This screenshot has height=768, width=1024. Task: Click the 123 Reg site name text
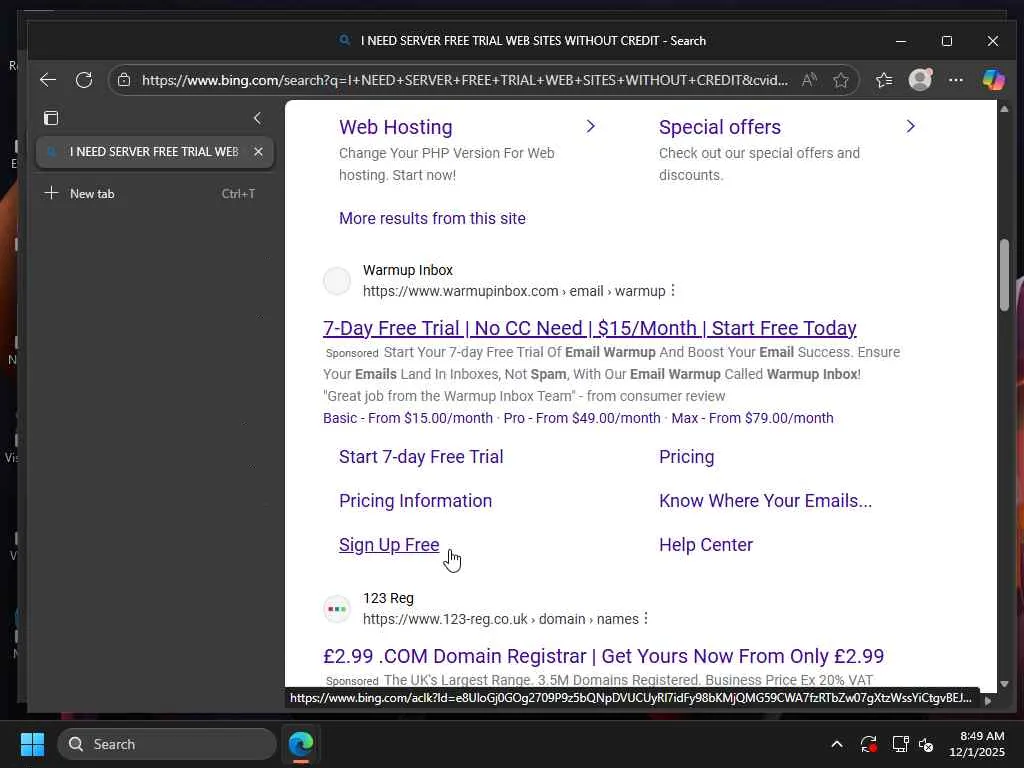389,598
